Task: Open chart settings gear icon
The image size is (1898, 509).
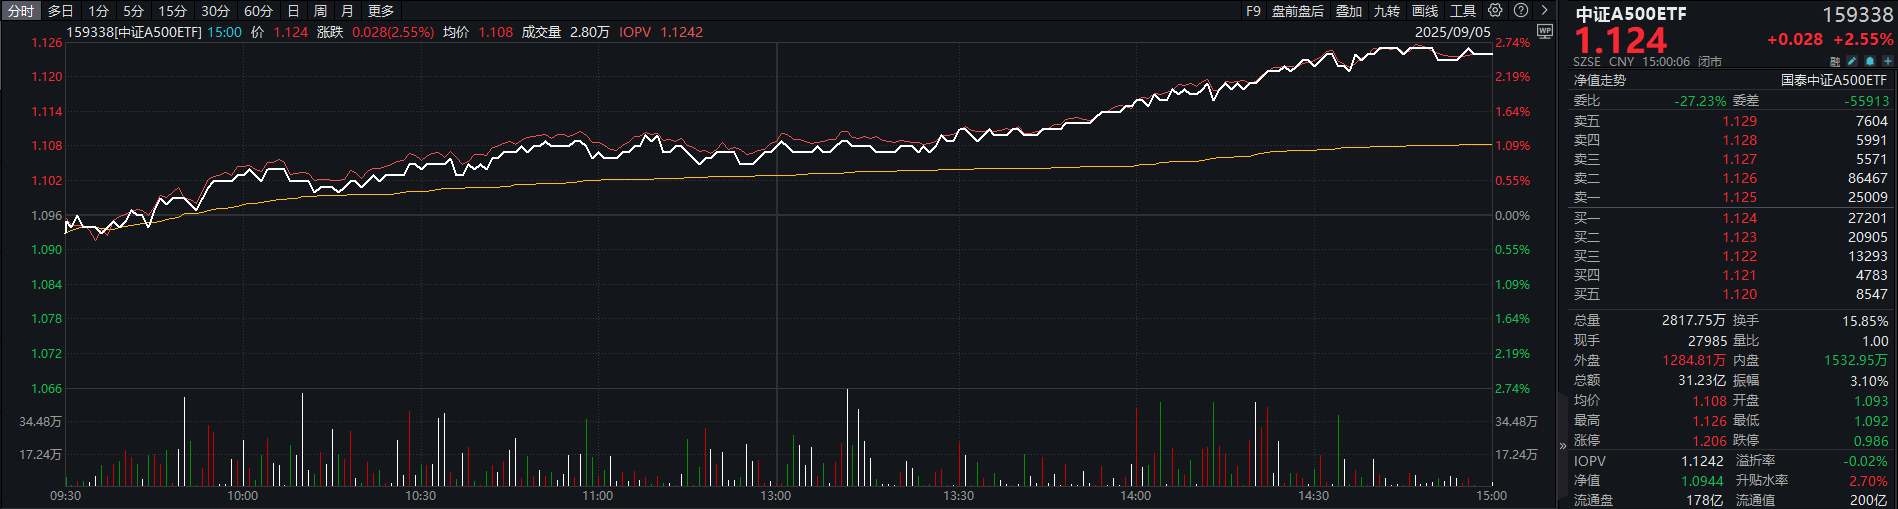Action: (x=1495, y=10)
